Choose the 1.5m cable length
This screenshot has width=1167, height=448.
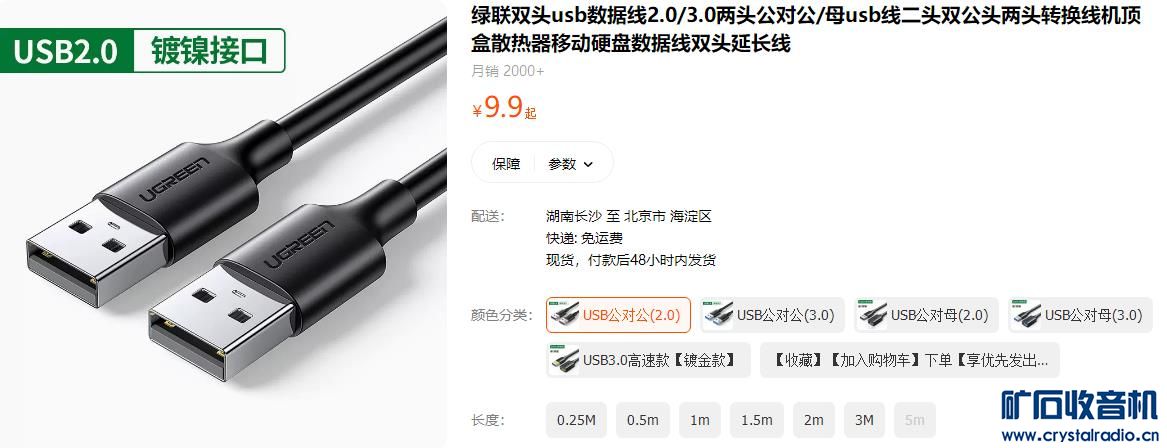tap(756, 420)
